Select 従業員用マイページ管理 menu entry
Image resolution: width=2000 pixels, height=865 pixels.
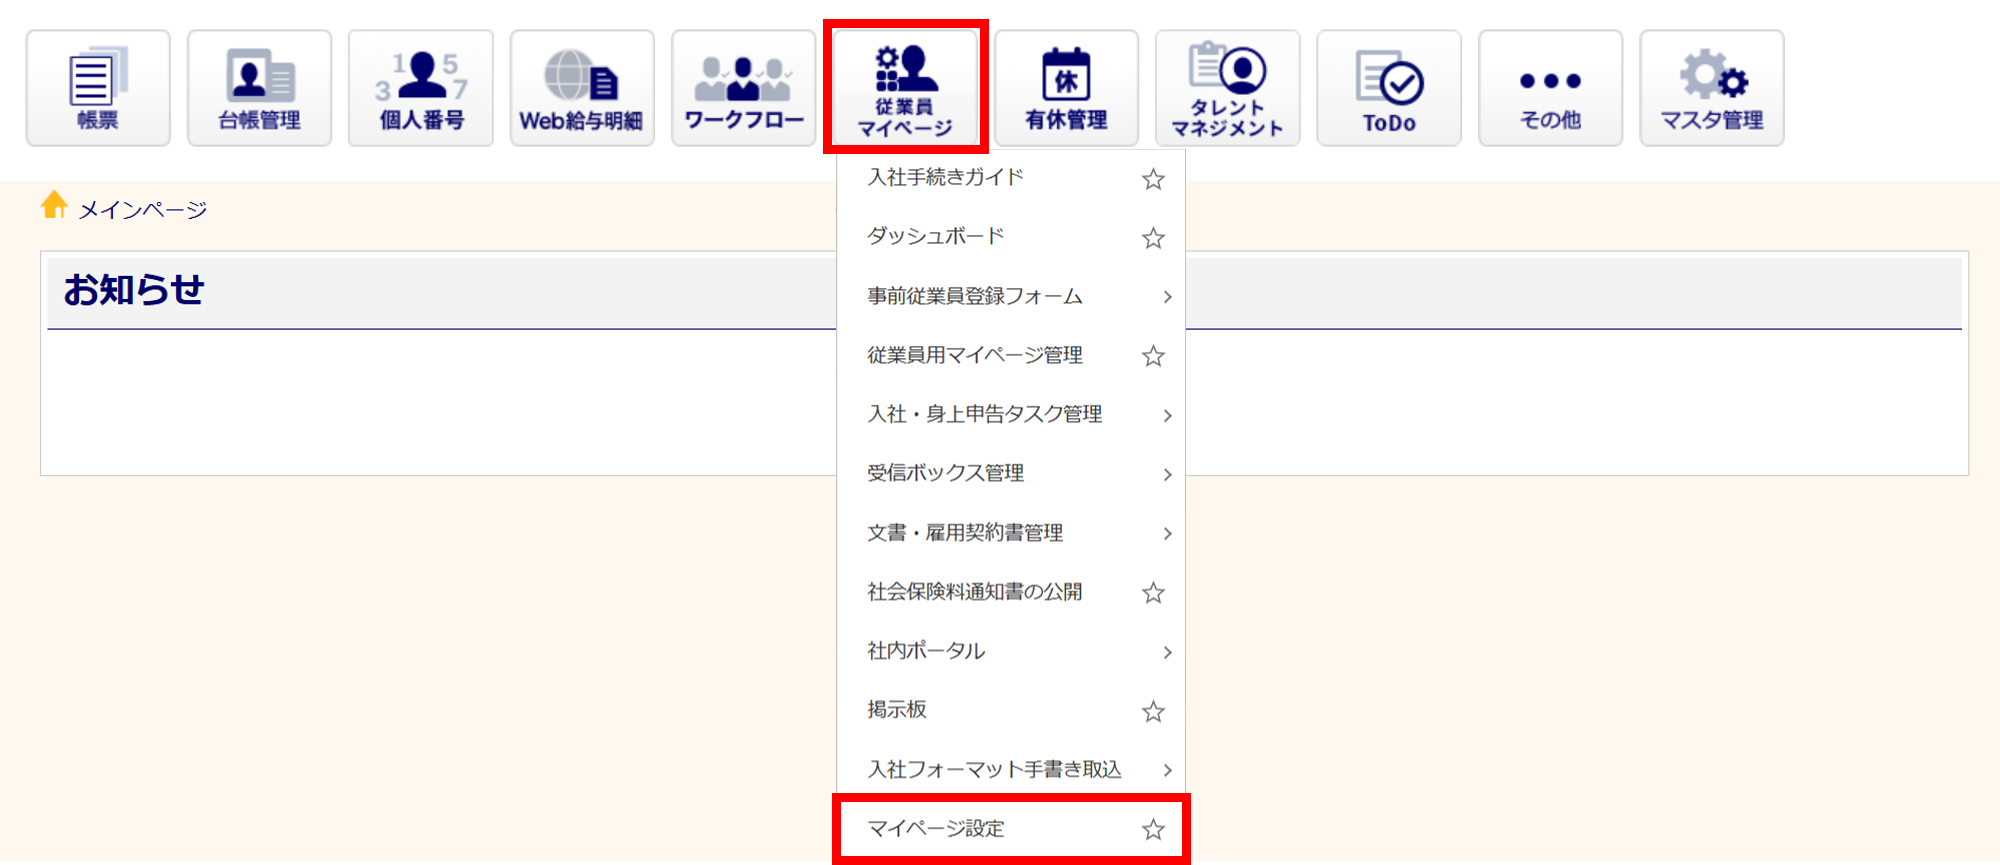pos(974,356)
